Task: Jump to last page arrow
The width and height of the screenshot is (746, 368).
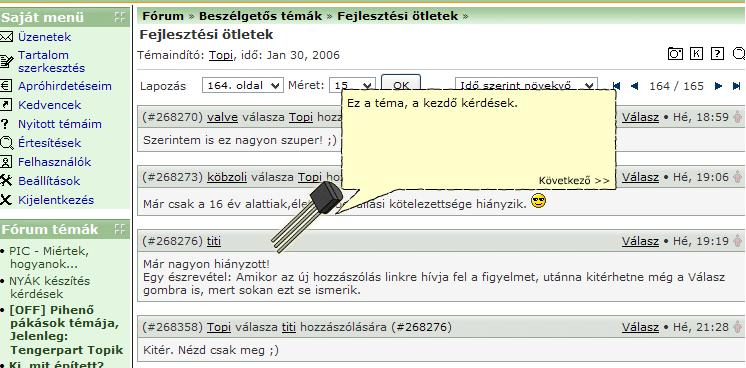Action: [736, 86]
